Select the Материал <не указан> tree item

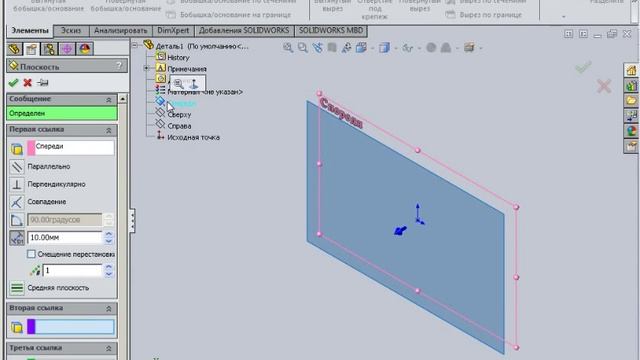(205, 92)
